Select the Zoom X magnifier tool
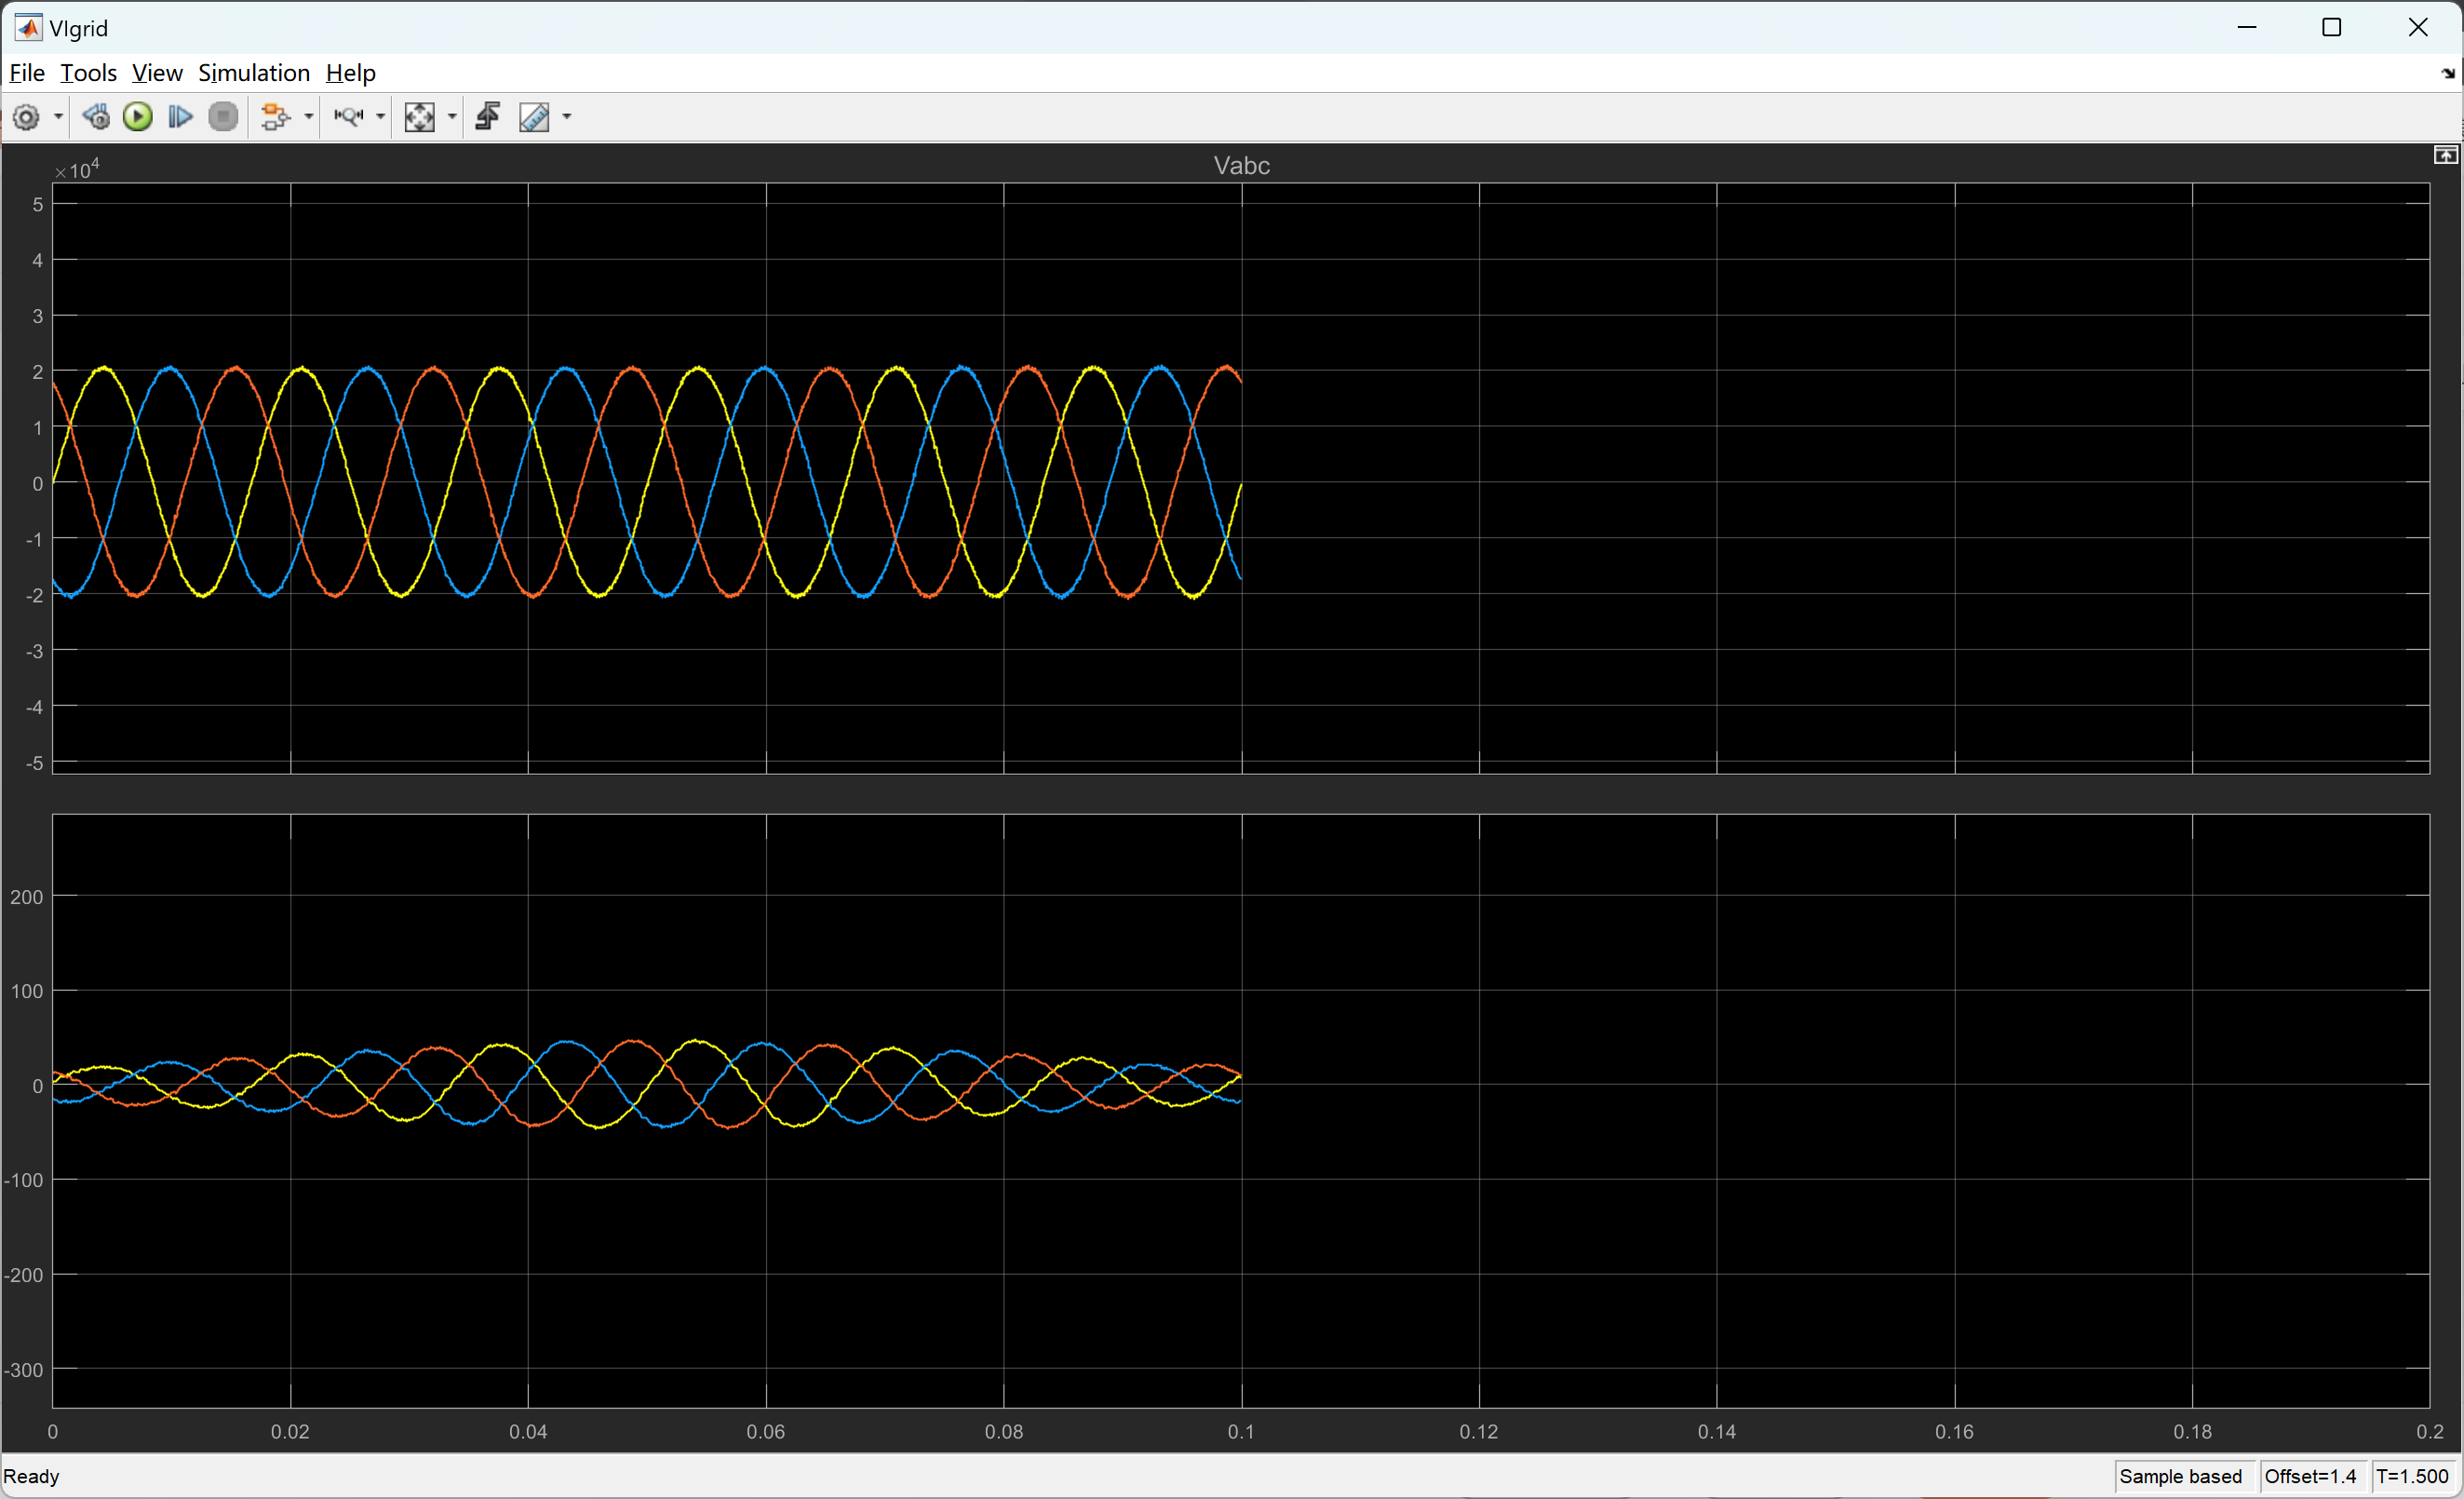2464x1499 pixels. (x=348, y=117)
